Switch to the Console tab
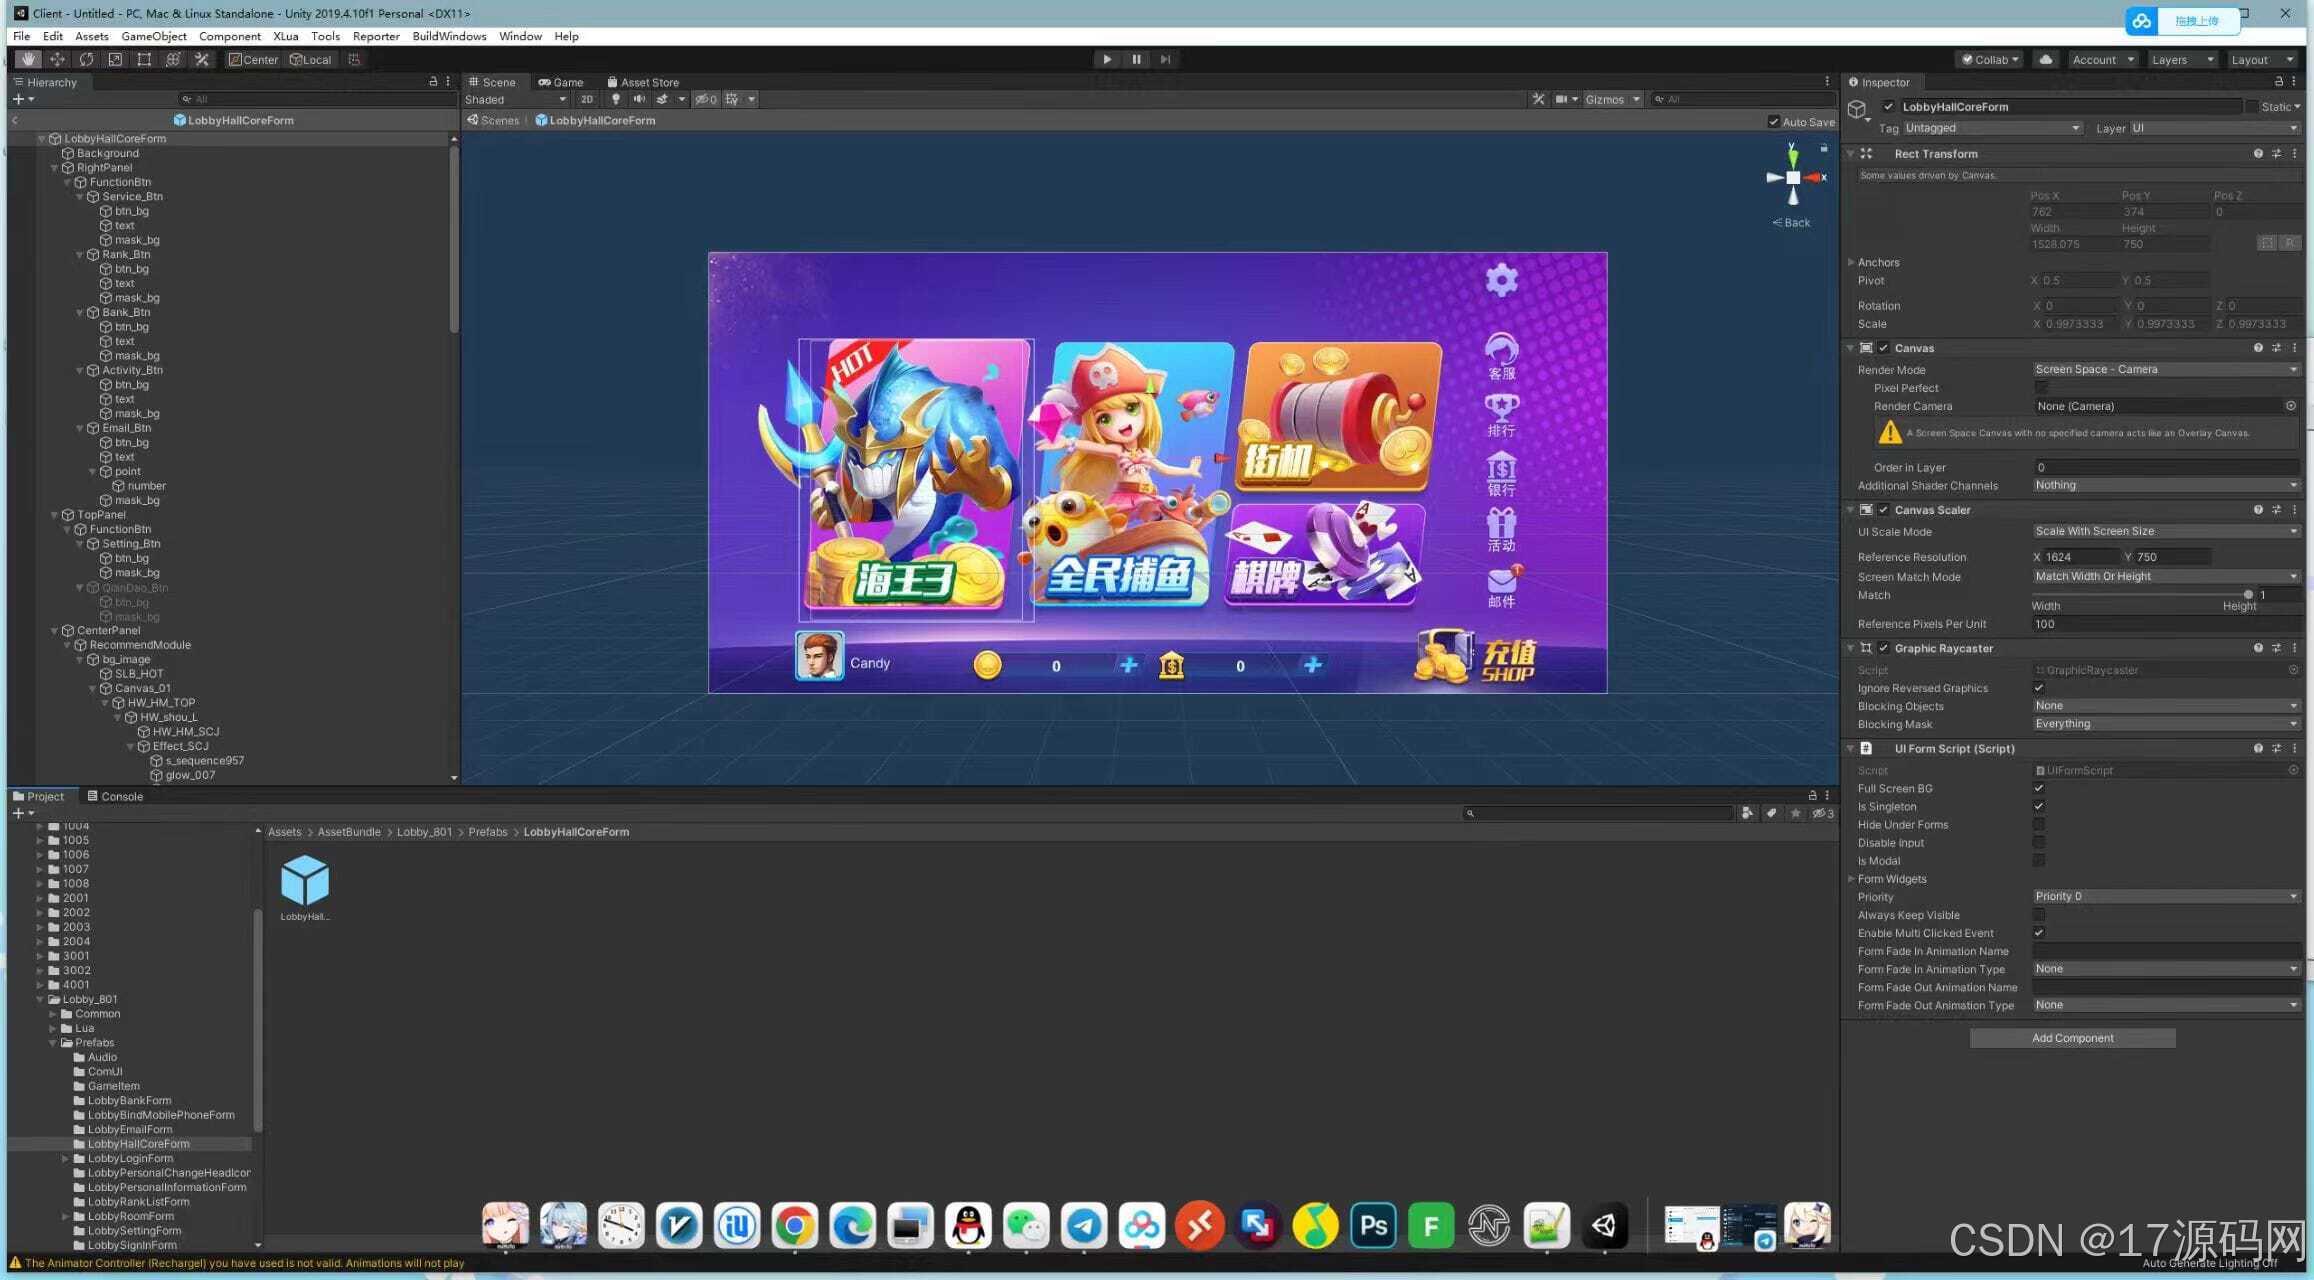The height and width of the screenshot is (1280, 2314). coord(115,796)
